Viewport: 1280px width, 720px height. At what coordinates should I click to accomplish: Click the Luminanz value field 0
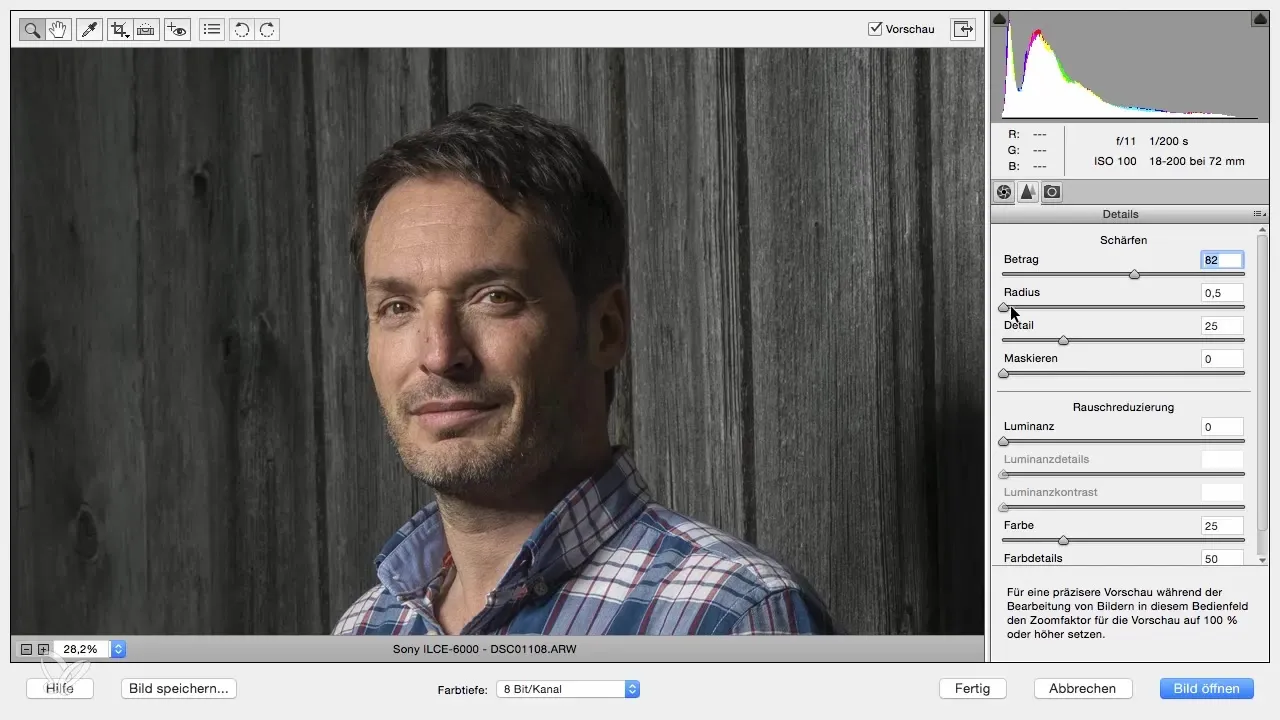click(1222, 427)
